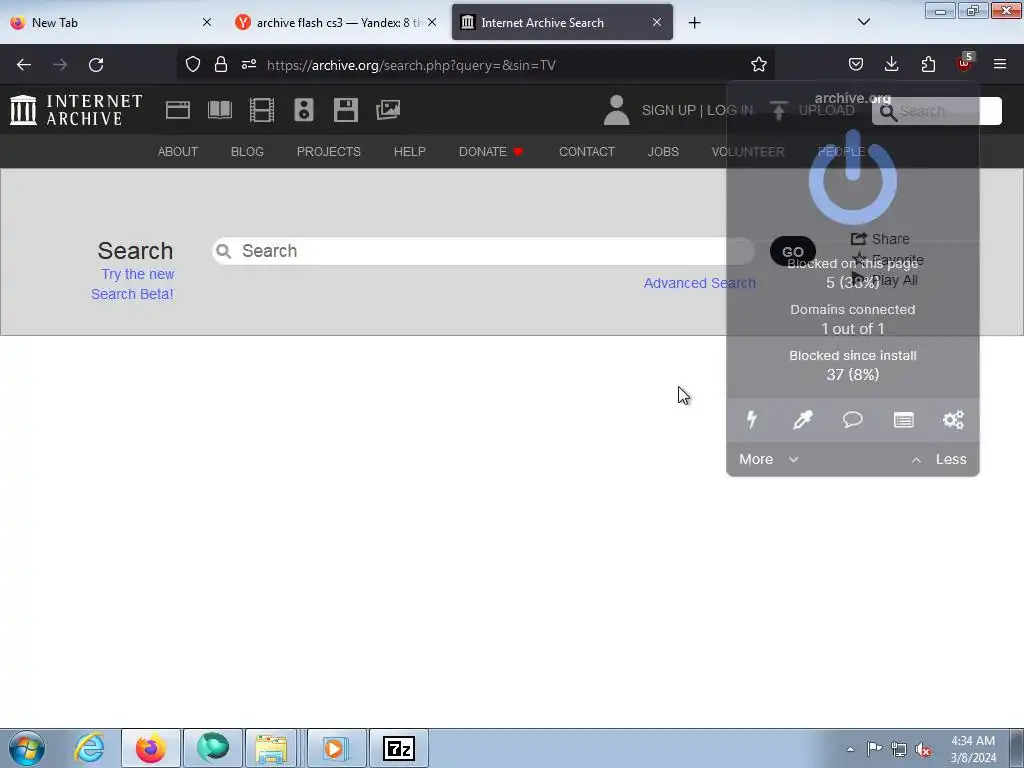This screenshot has width=1024, height=768.
Task: Open the JOBS menu item
Action: point(663,152)
